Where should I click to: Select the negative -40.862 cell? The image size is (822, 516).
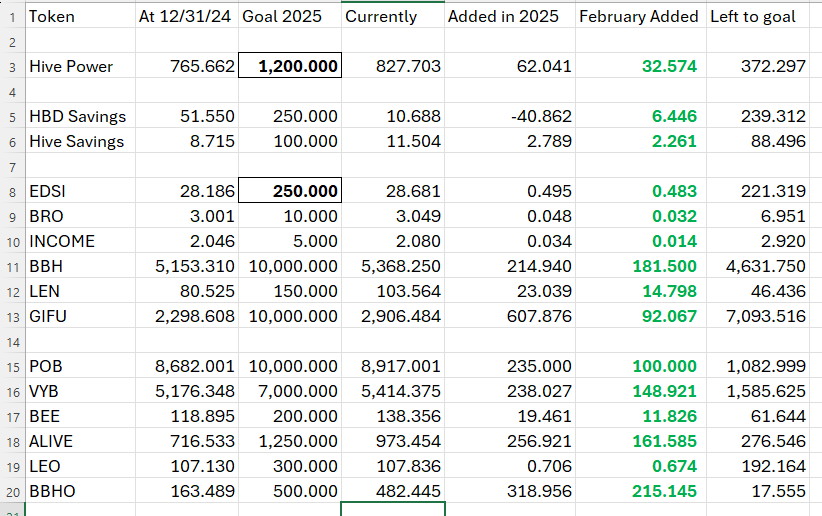click(510, 116)
